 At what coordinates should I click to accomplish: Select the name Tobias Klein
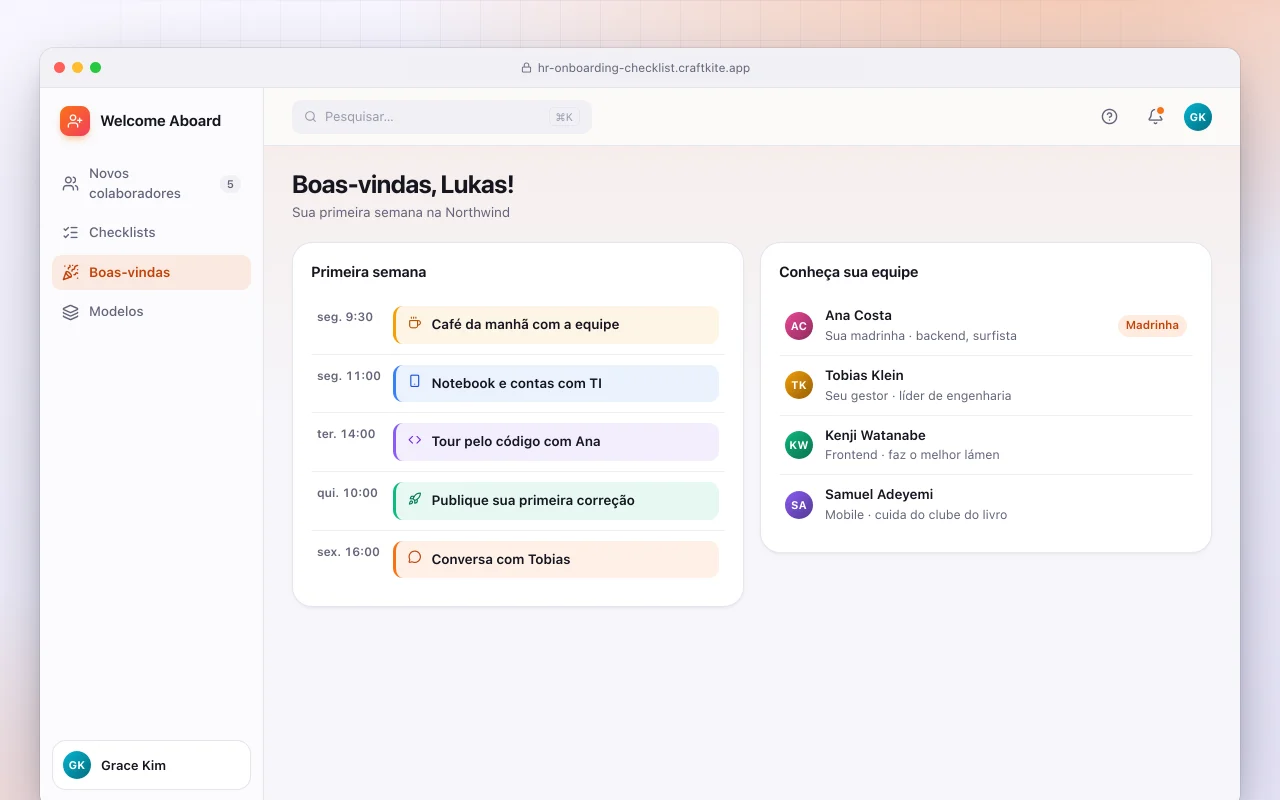coord(864,375)
